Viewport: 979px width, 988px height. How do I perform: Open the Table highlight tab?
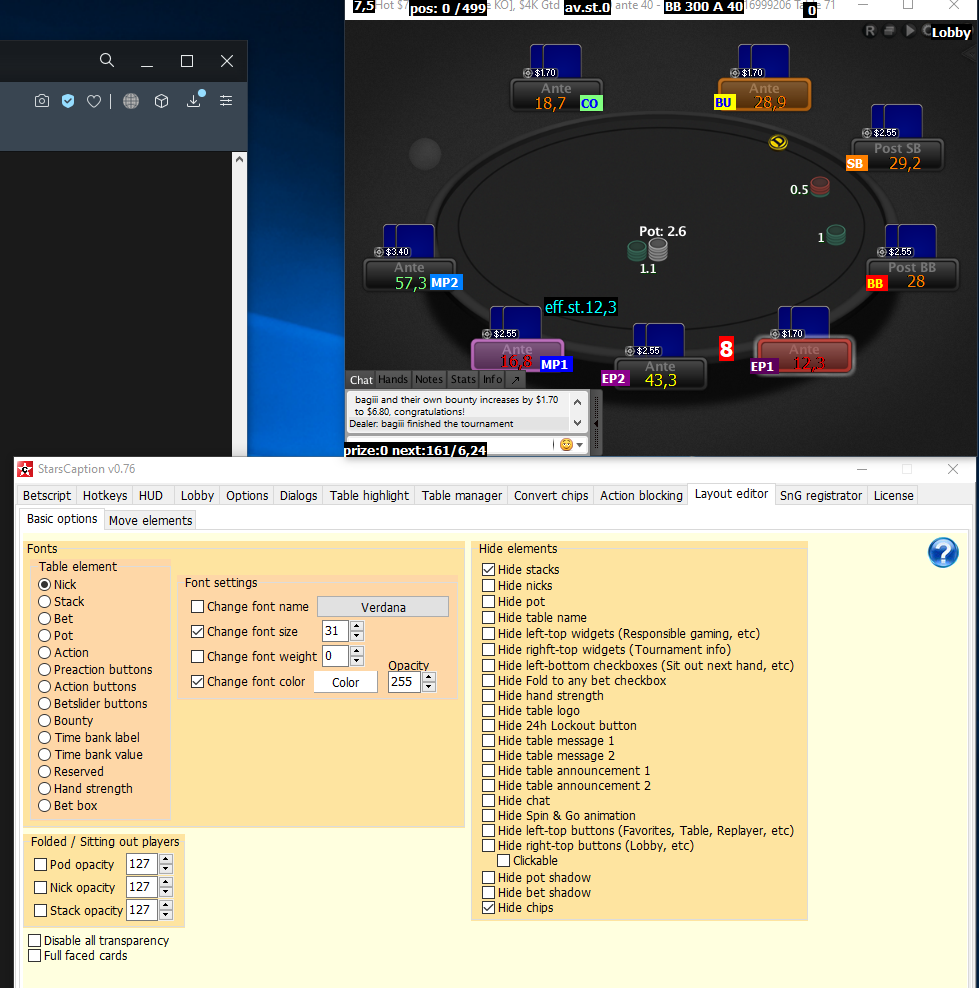369,495
